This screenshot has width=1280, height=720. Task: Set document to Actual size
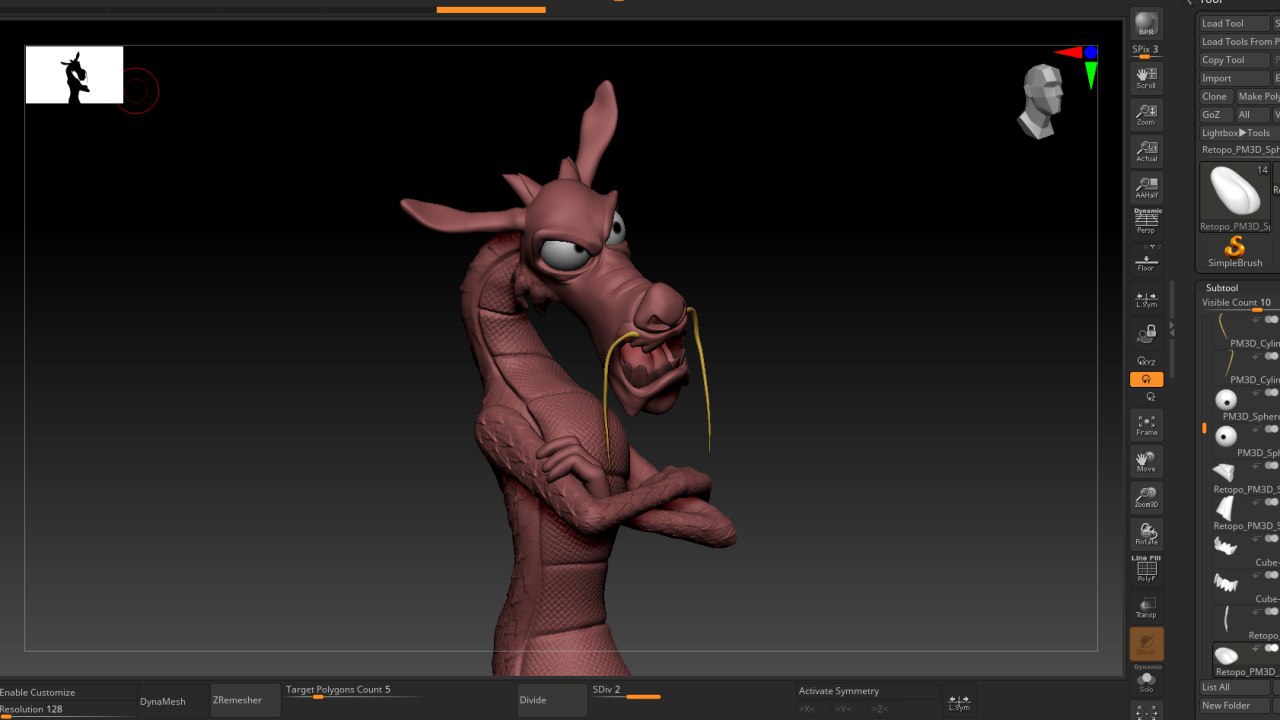coord(1146,151)
